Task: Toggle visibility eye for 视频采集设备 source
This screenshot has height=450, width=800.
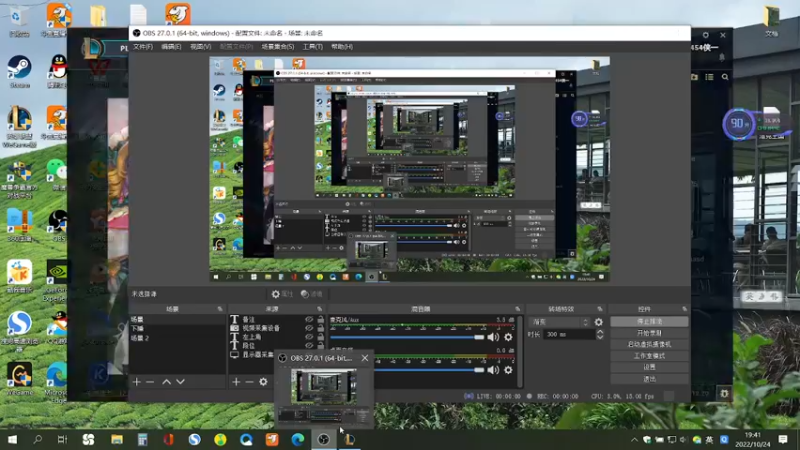Action: [309, 328]
